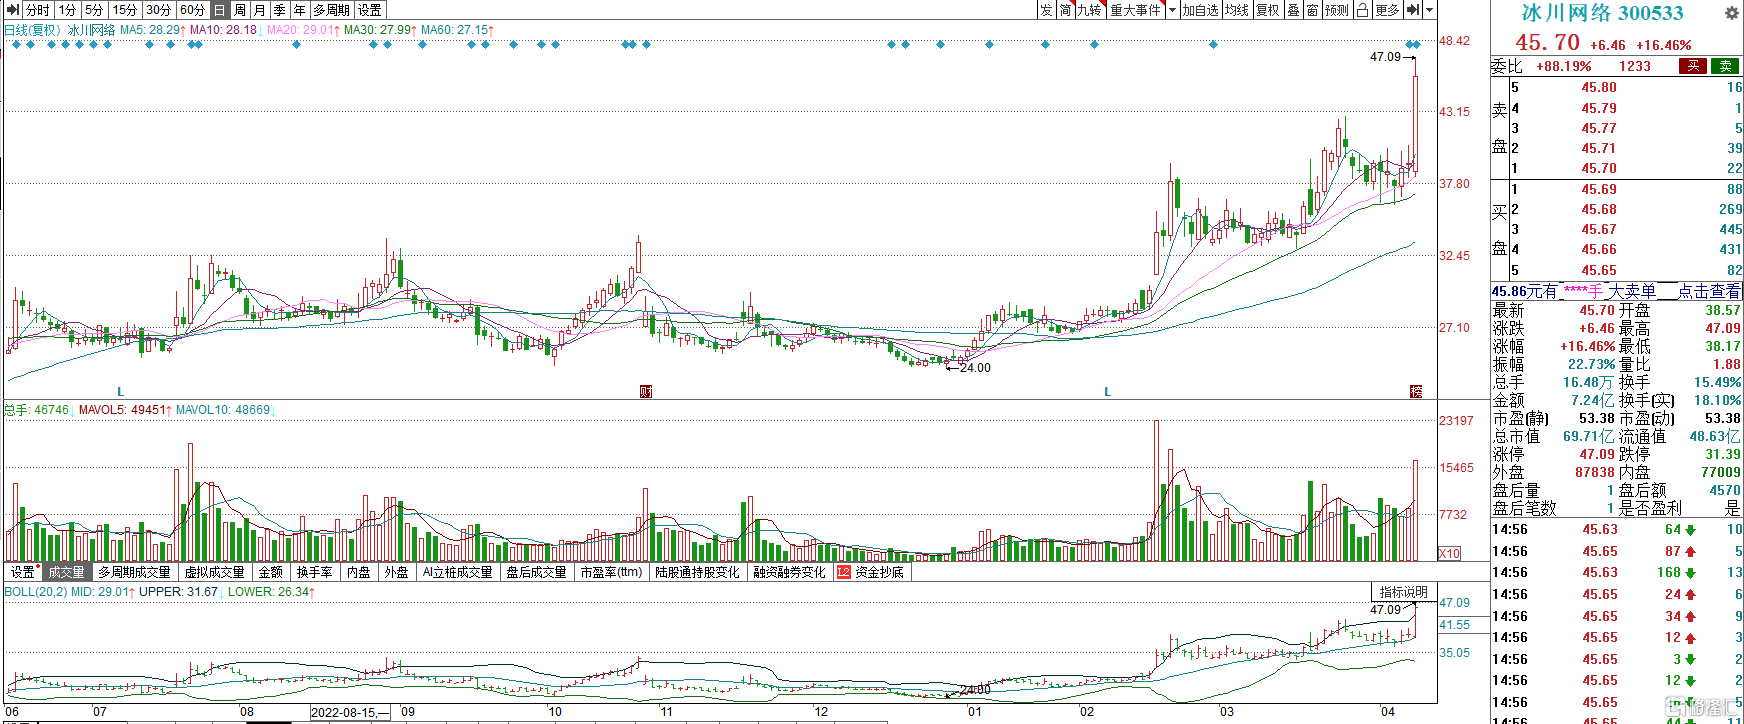Select the 陆股通持股变化 tab
Image resolution: width=1744 pixels, height=724 pixels.
coord(697,572)
